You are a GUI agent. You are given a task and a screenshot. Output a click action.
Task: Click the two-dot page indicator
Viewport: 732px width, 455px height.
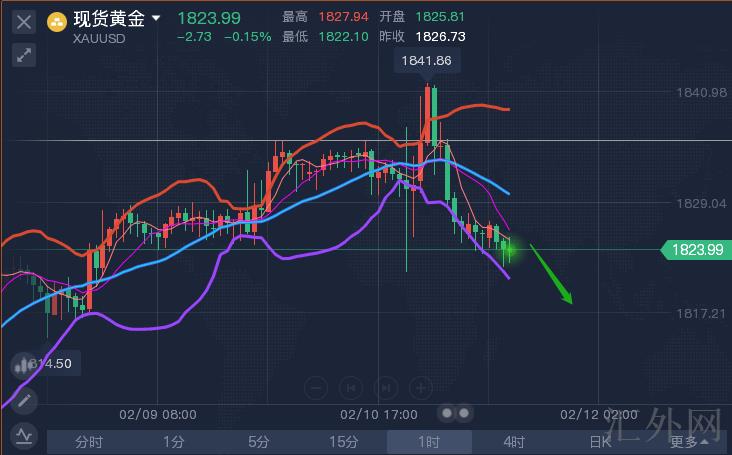point(455,413)
